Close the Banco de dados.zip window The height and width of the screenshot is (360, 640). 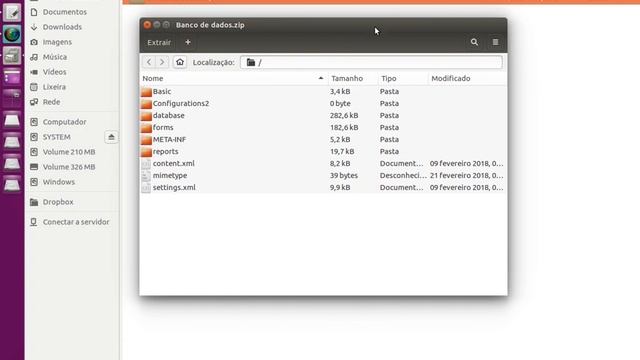147,25
